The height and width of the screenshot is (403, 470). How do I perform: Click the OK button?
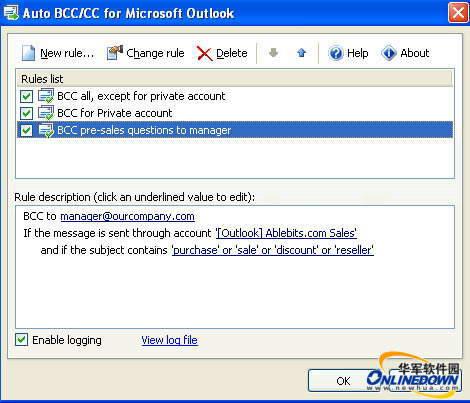pyautogui.click(x=343, y=381)
